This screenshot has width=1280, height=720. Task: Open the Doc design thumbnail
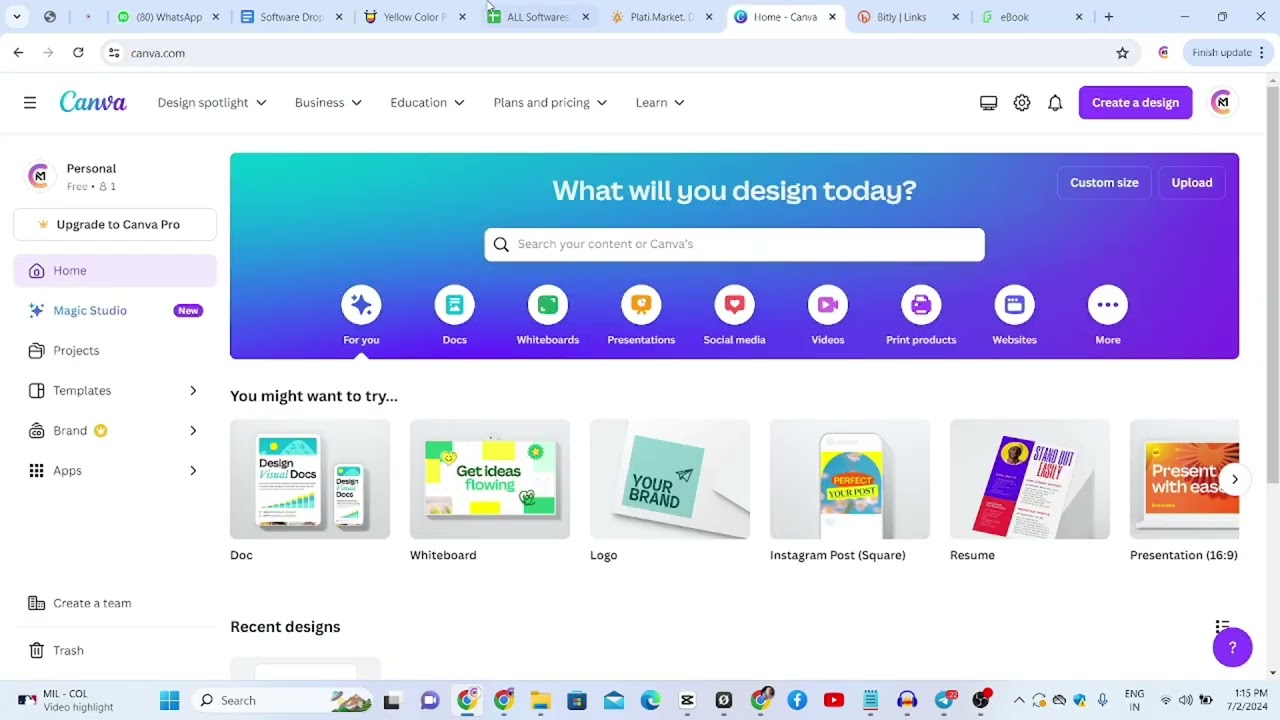(x=310, y=479)
